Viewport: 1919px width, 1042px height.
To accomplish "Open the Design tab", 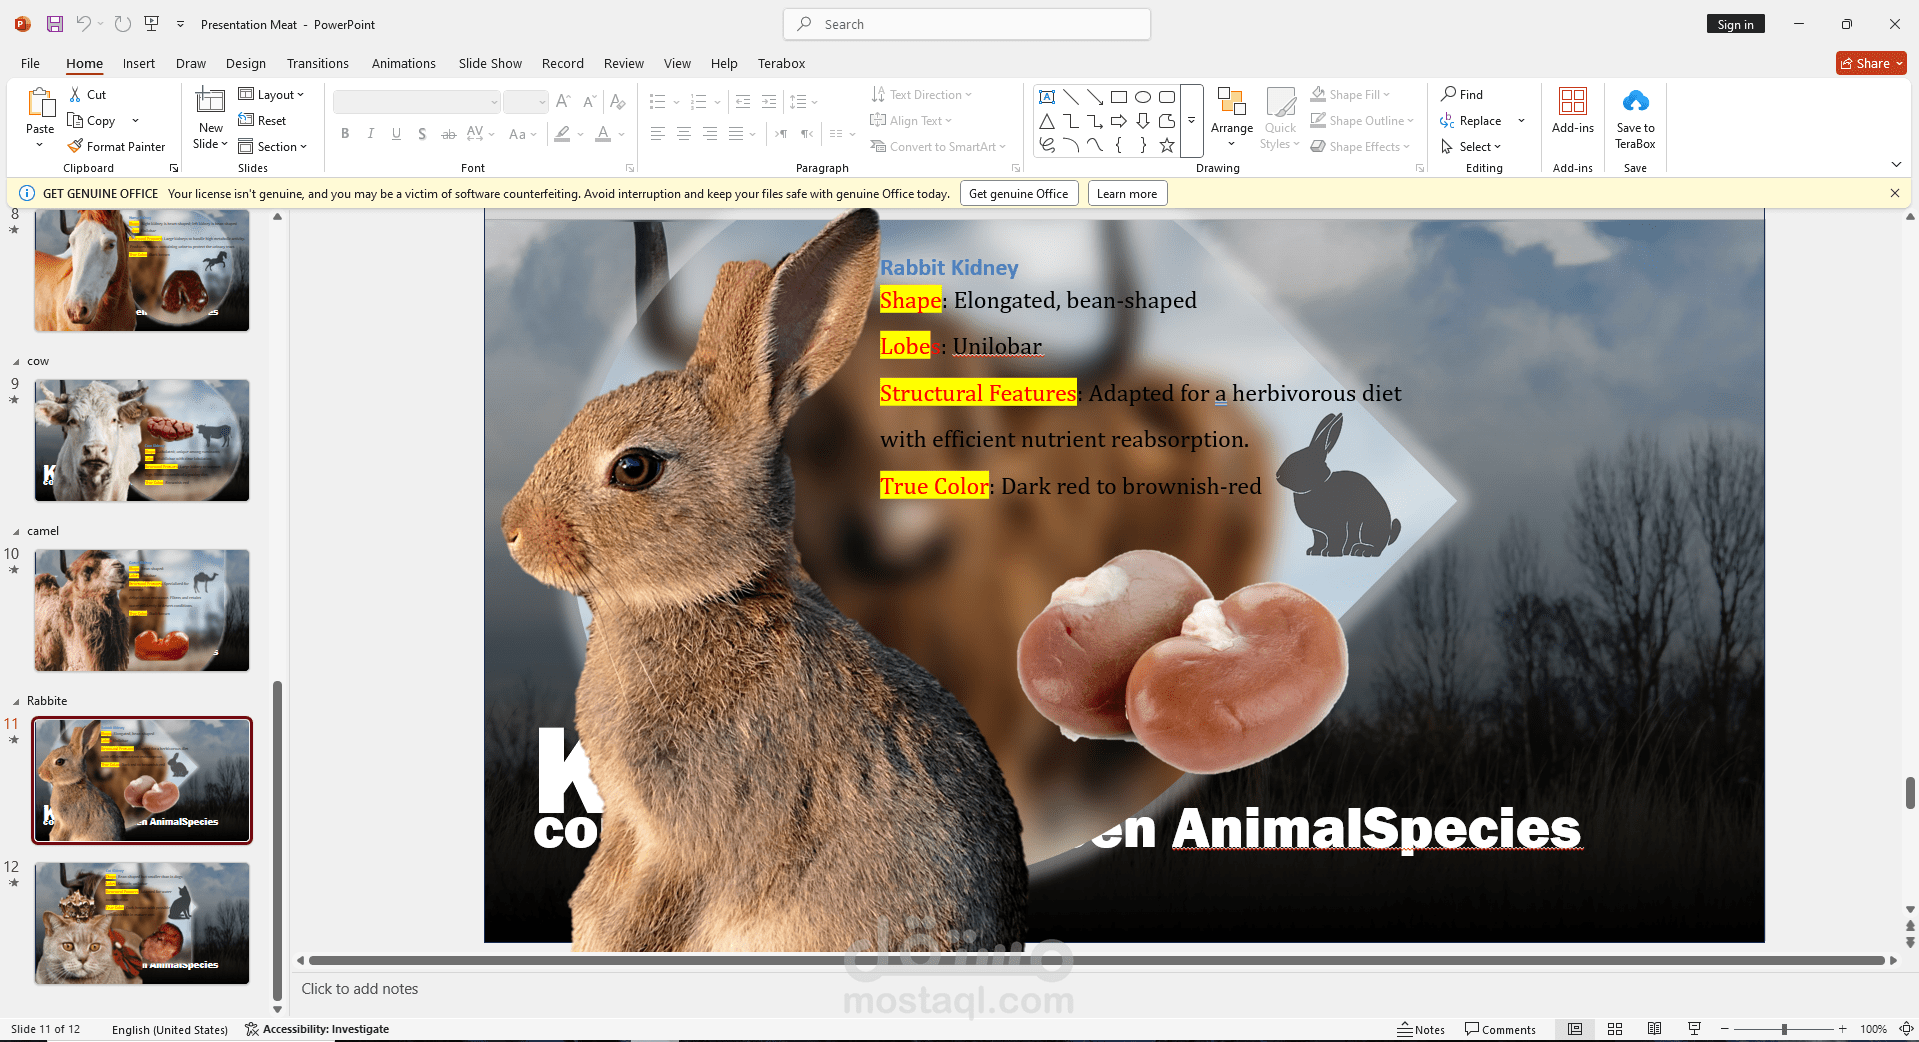I will click(x=246, y=63).
